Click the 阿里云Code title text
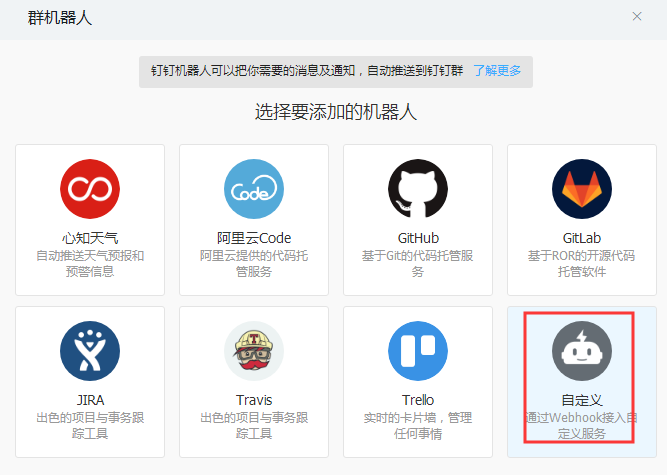The width and height of the screenshot is (667, 475). 254,238
